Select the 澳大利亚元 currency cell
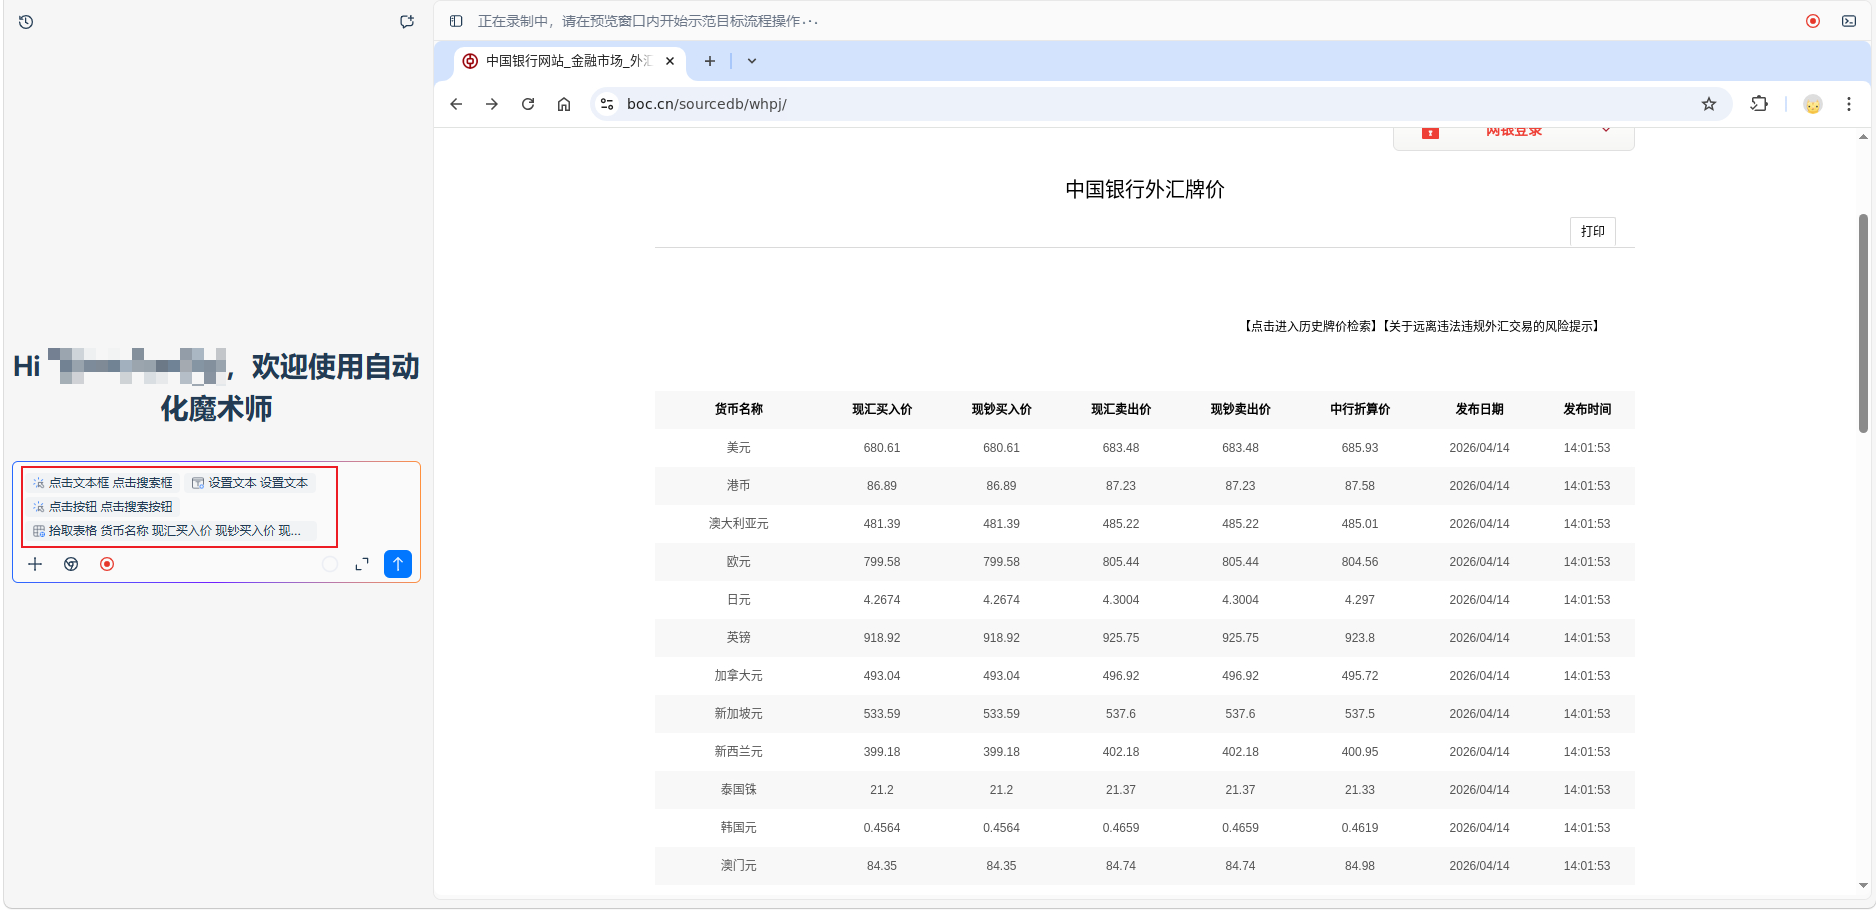This screenshot has height=912, width=1876. click(x=739, y=524)
